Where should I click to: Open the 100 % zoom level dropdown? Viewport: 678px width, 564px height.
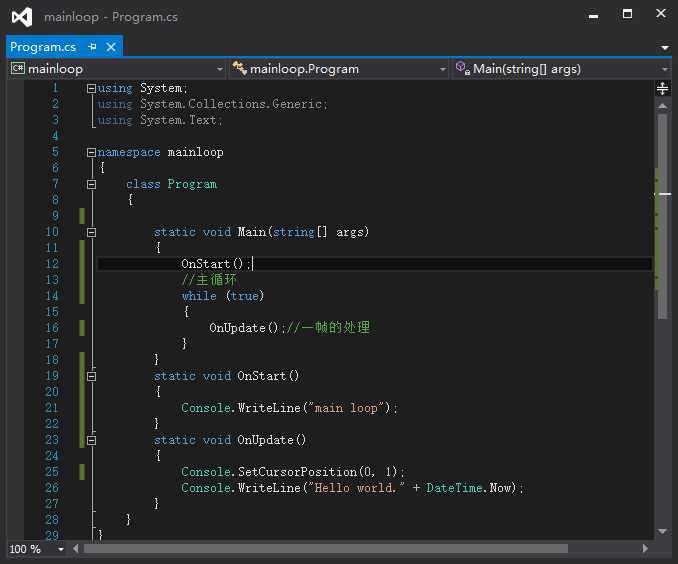pyautogui.click(x=61, y=549)
